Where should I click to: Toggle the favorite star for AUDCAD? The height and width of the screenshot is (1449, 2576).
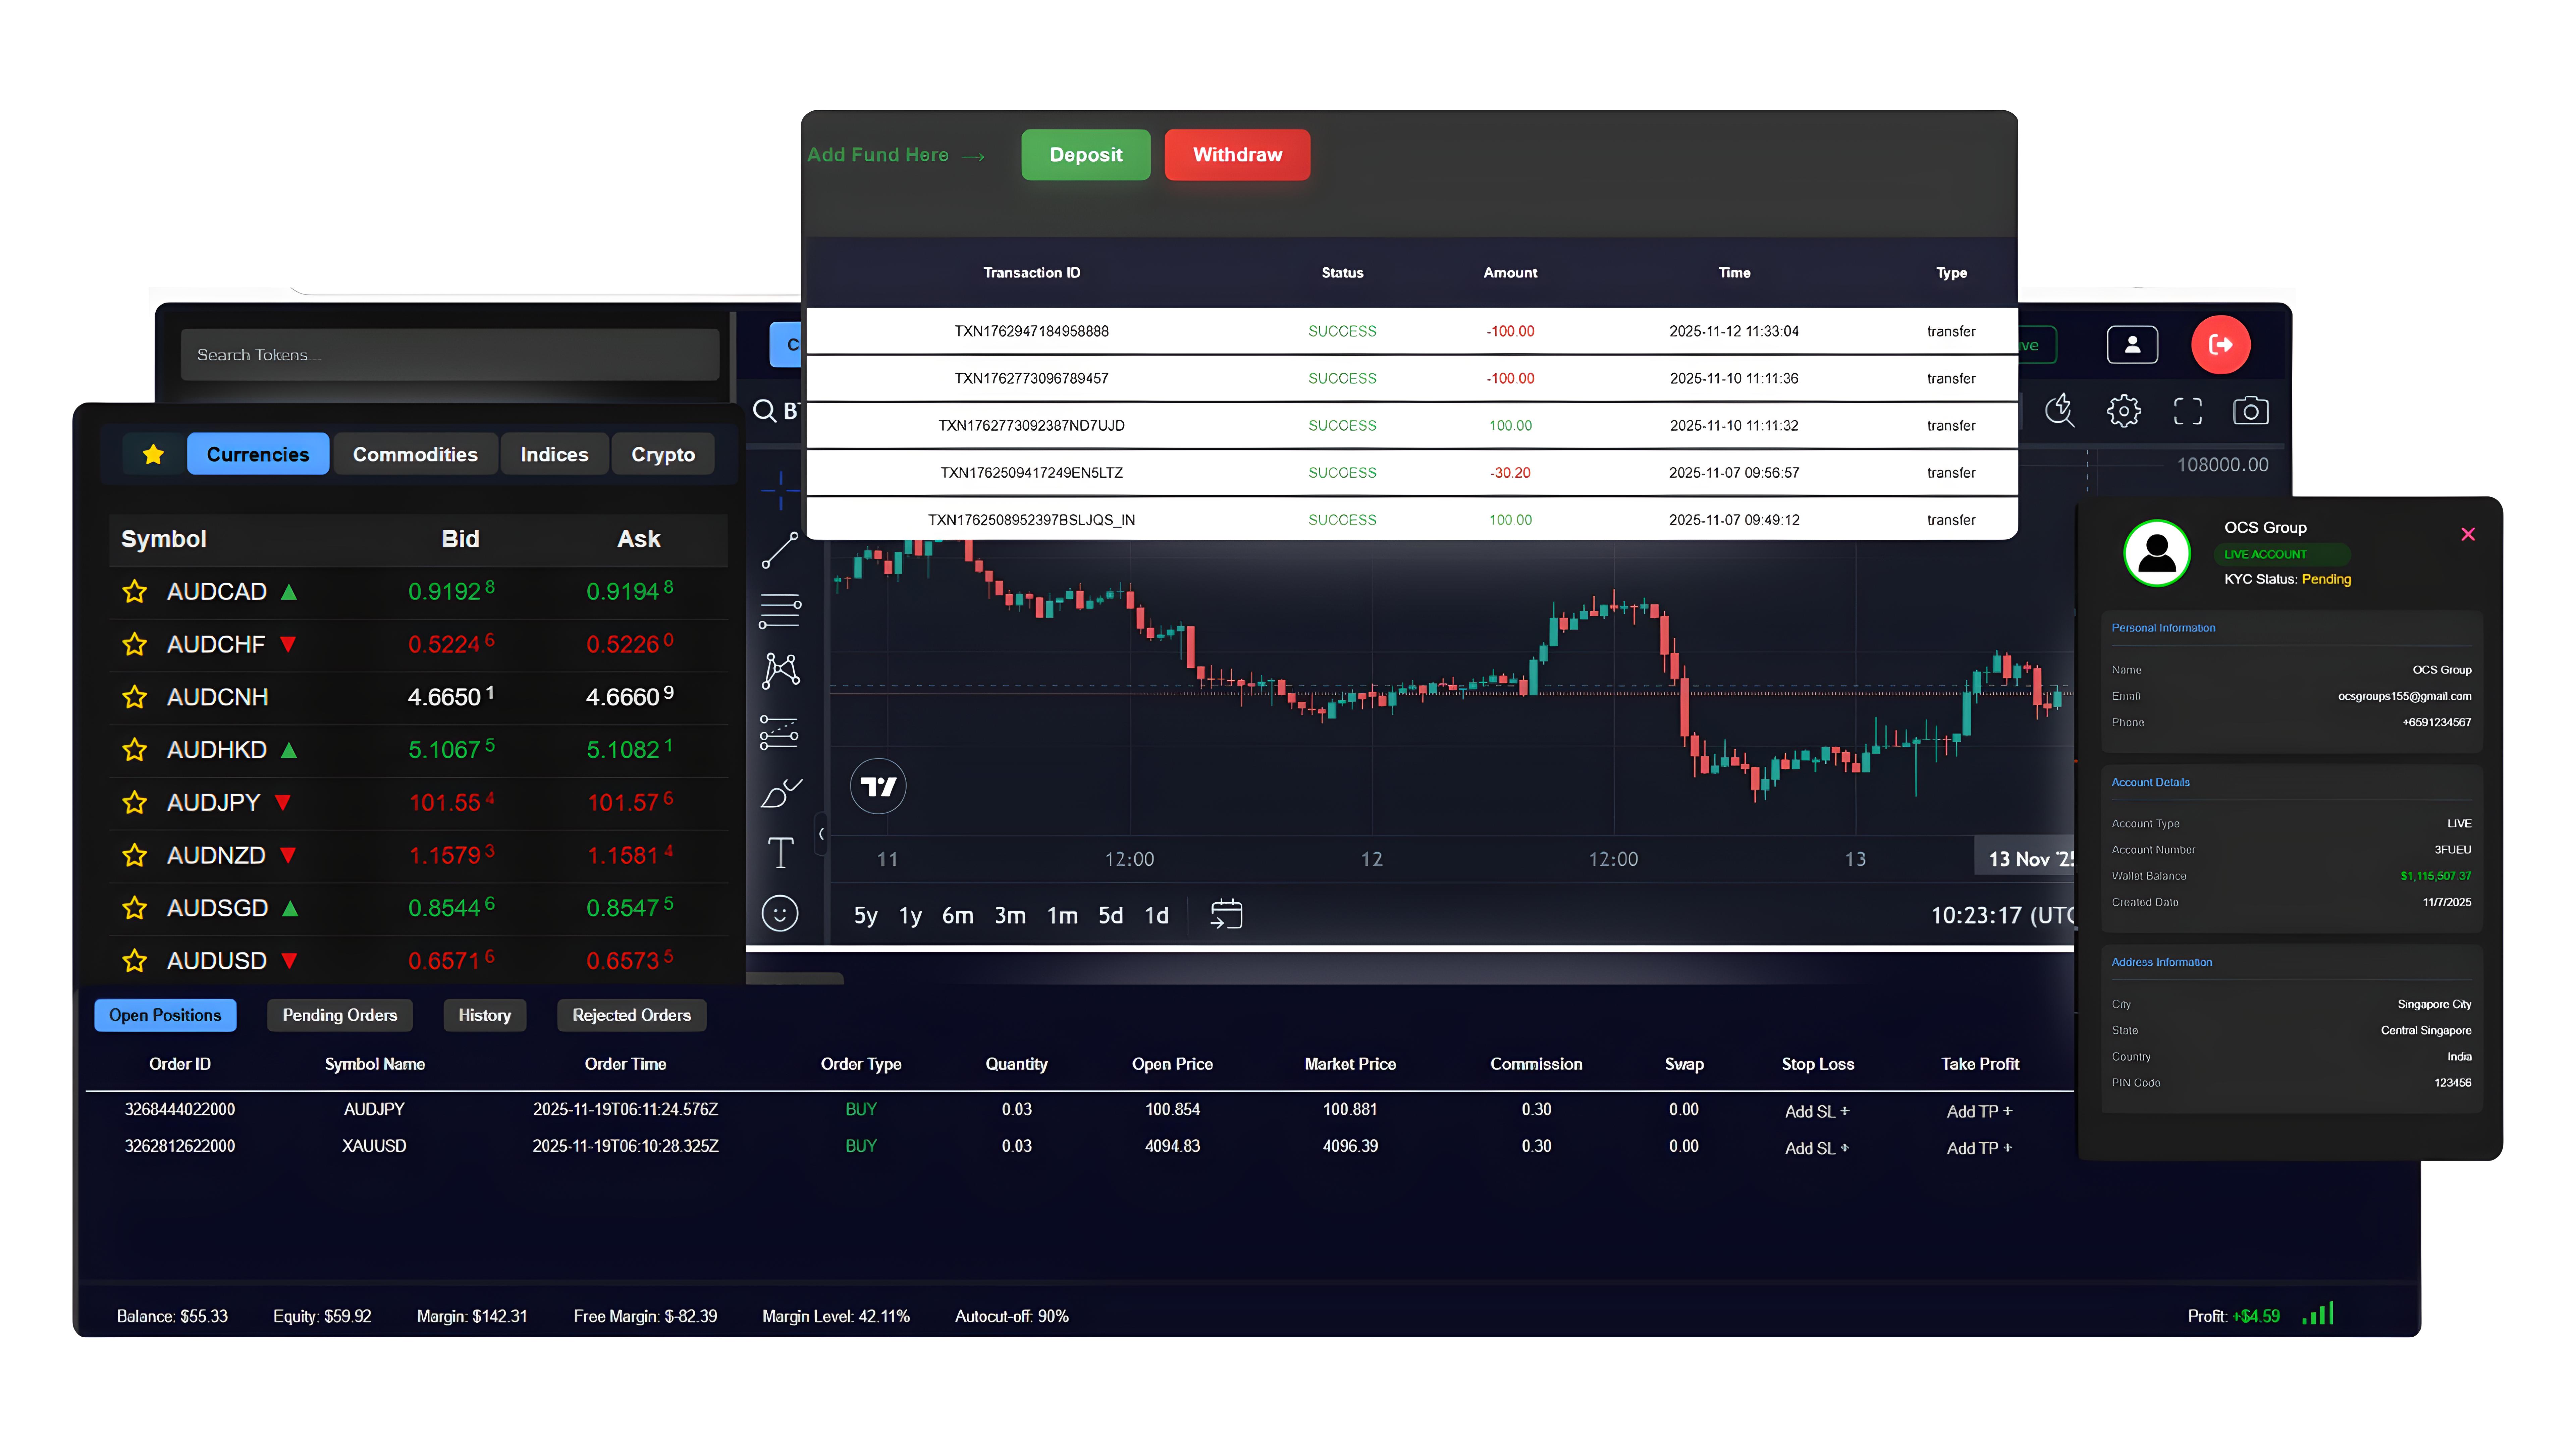[x=134, y=591]
